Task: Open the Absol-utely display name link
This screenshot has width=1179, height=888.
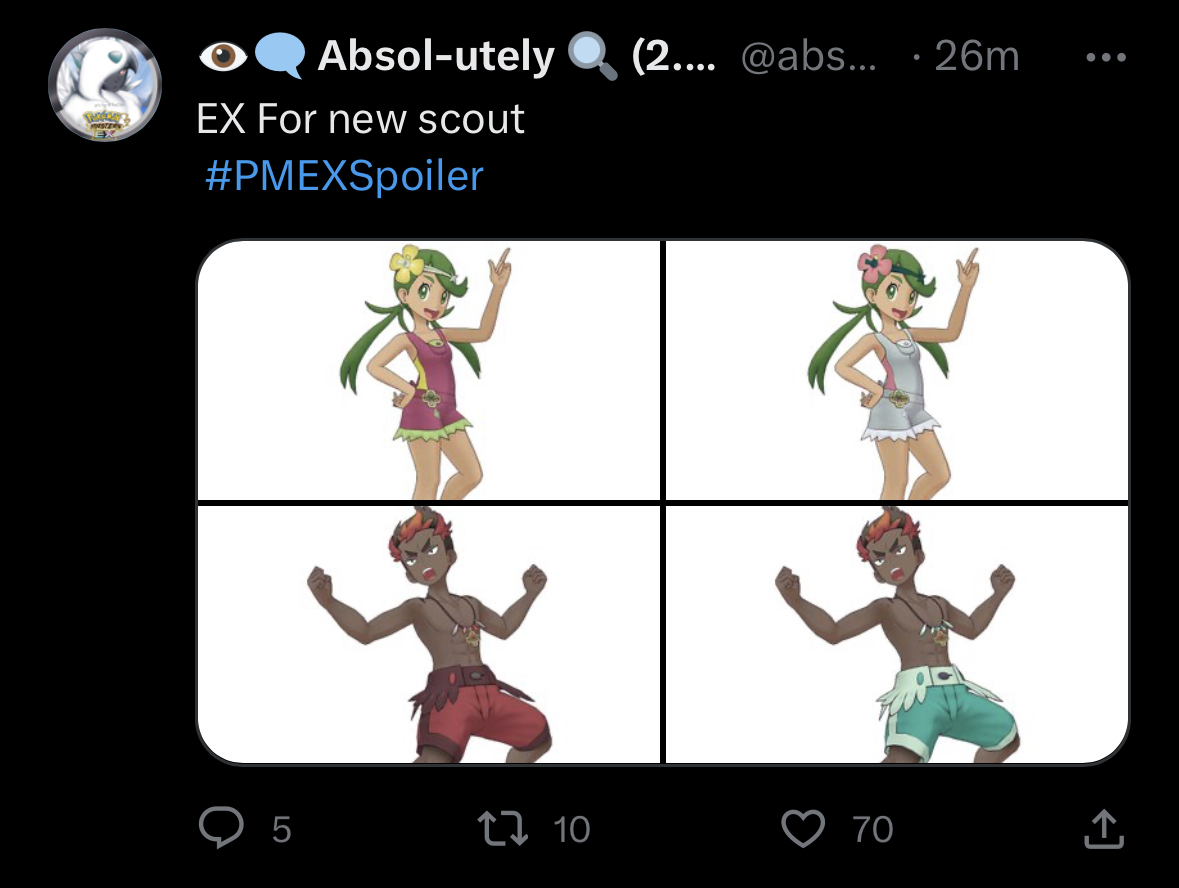Action: (435, 58)
